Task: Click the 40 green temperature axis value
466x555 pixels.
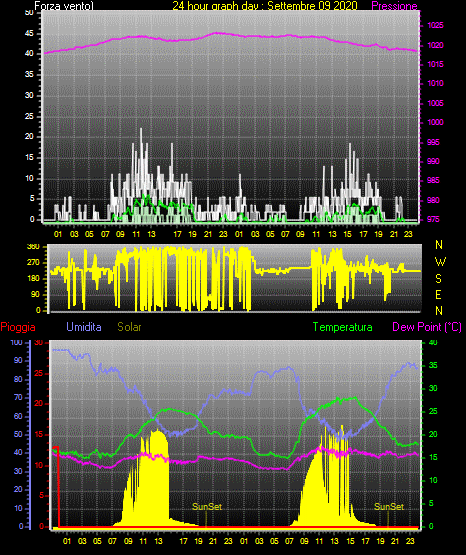Action: (433, 343)
